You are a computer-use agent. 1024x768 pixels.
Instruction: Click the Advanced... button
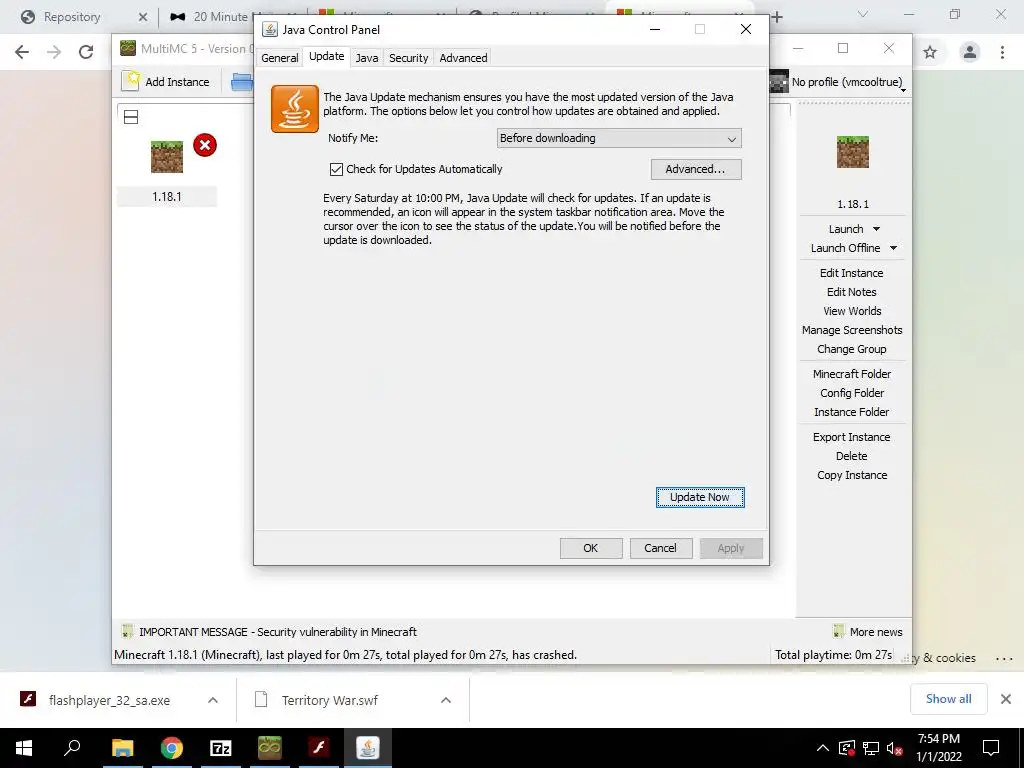click(696, 169)
